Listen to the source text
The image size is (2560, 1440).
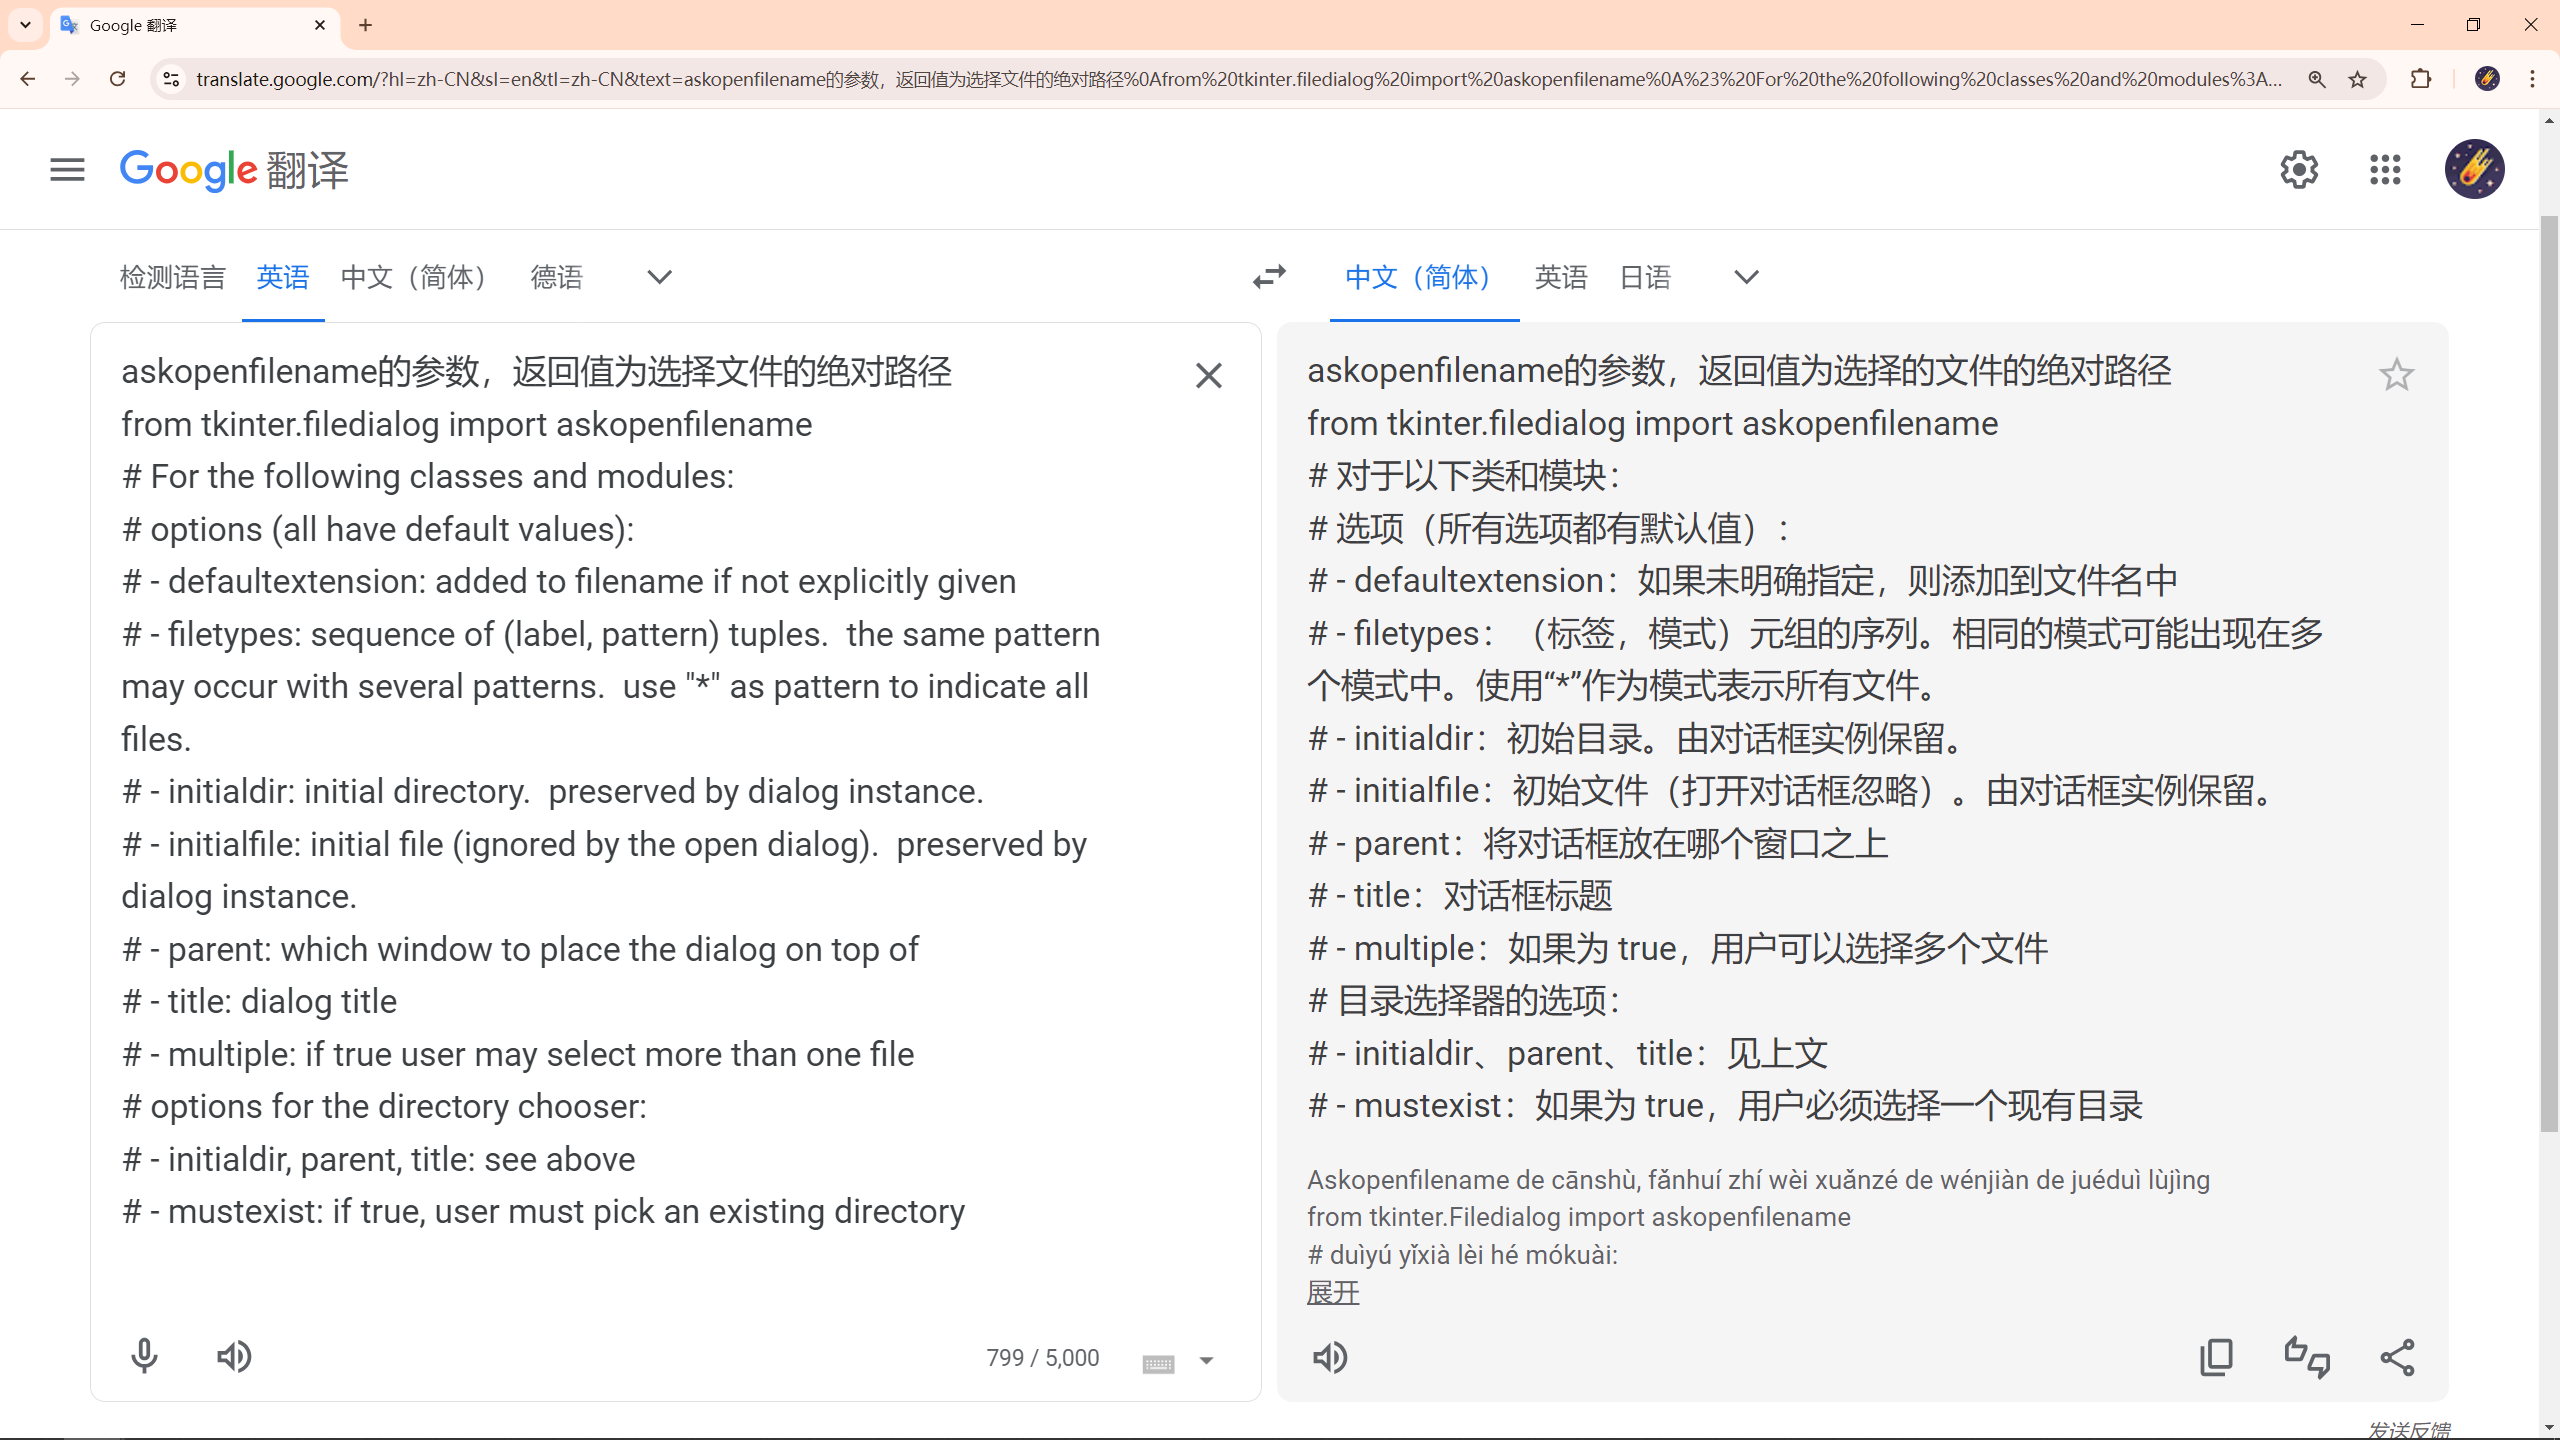point(234,1357)
